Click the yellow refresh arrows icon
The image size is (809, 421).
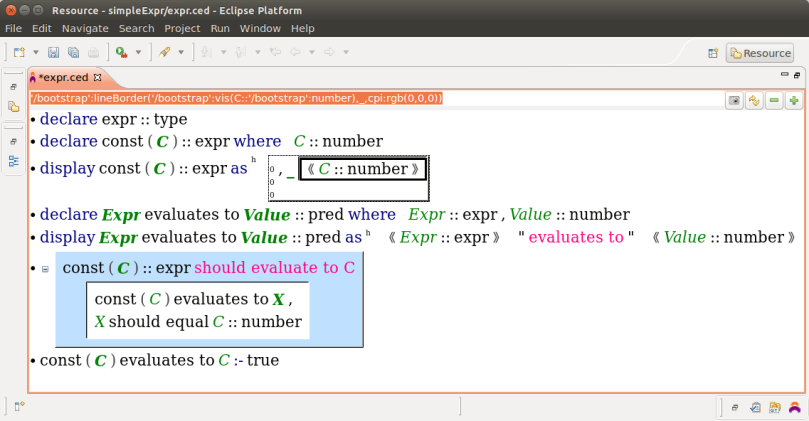(x=754, y=100)
